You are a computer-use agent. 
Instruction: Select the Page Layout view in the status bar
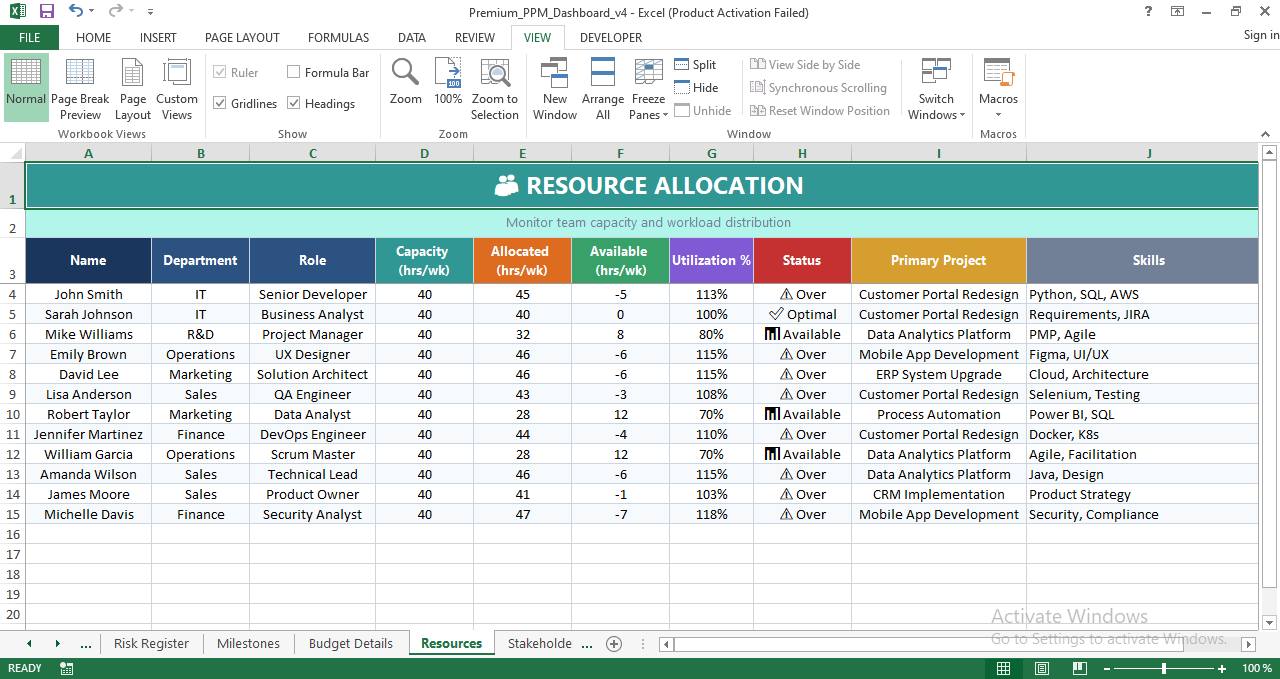1041,668
